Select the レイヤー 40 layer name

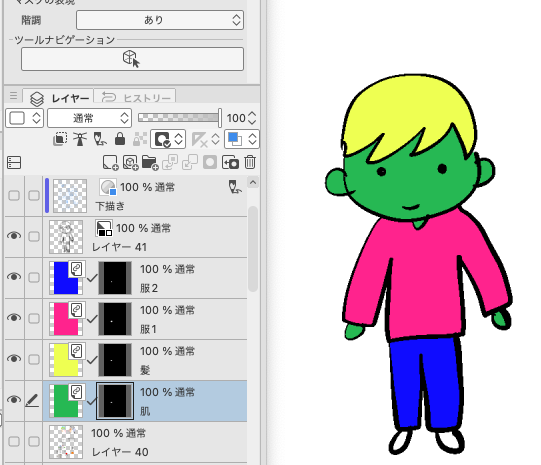tap(120, 452)
